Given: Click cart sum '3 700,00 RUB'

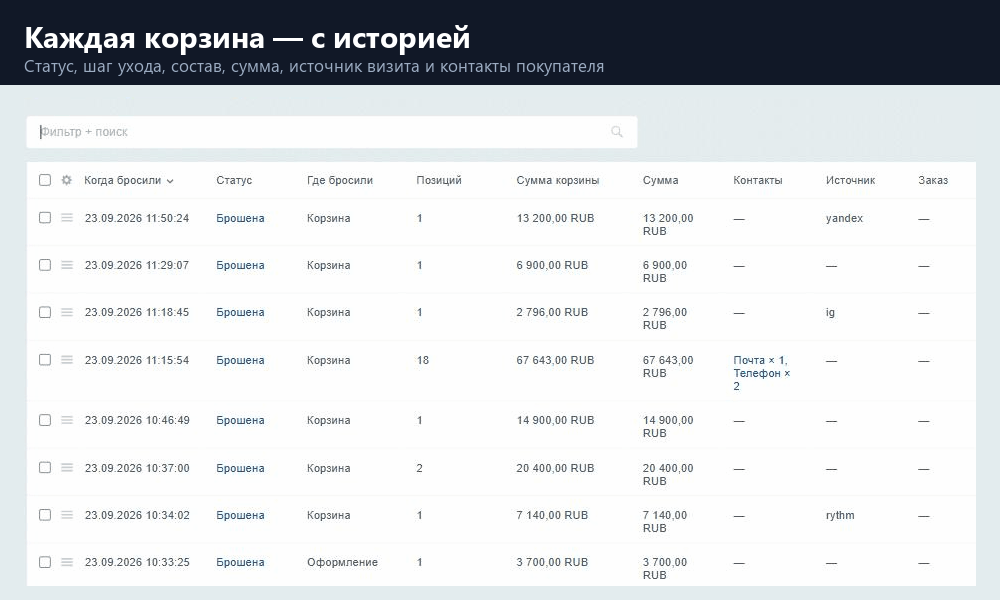Looking at the screenshot, I should coord(552,562).
